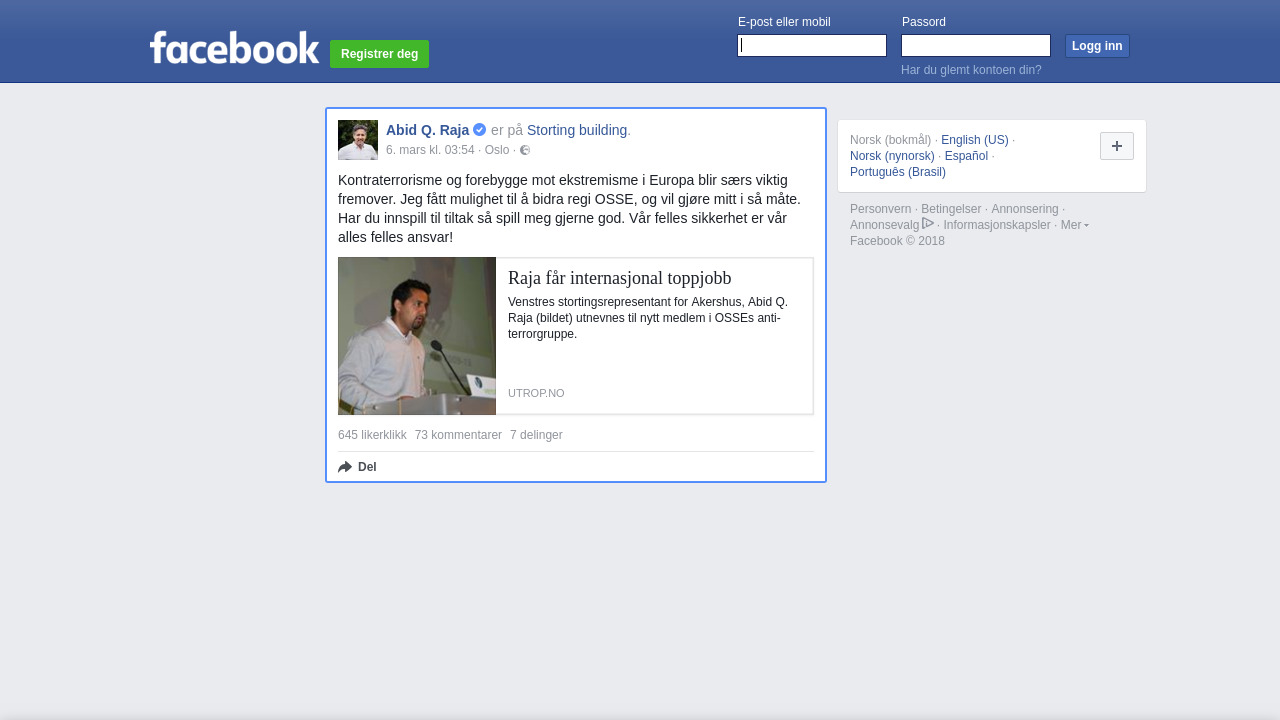Open the Annonsevalg footer link

[884, 225]
